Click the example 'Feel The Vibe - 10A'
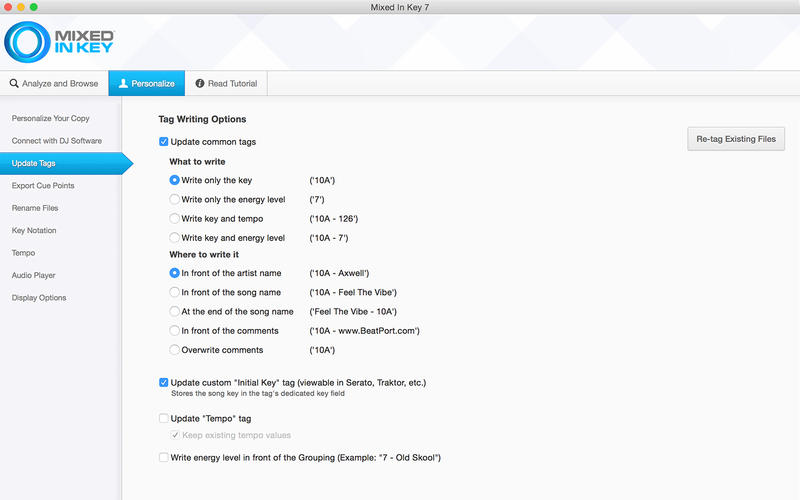The height and width of the screenshot is (500, 800). pyautogui.click(x=353, y=312)
